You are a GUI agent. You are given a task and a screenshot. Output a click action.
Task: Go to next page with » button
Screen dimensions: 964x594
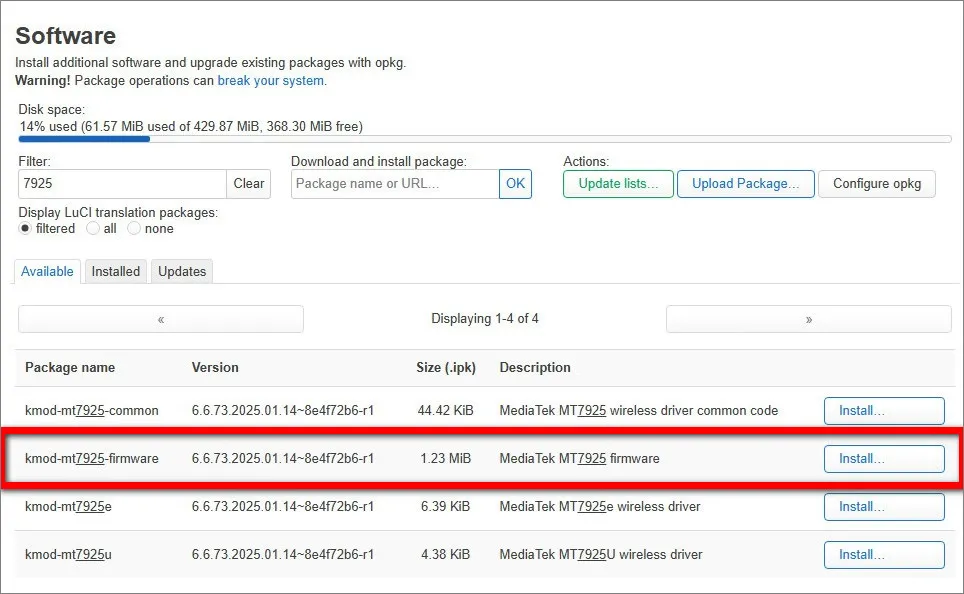pyautogui.click(x=808, y=319)
